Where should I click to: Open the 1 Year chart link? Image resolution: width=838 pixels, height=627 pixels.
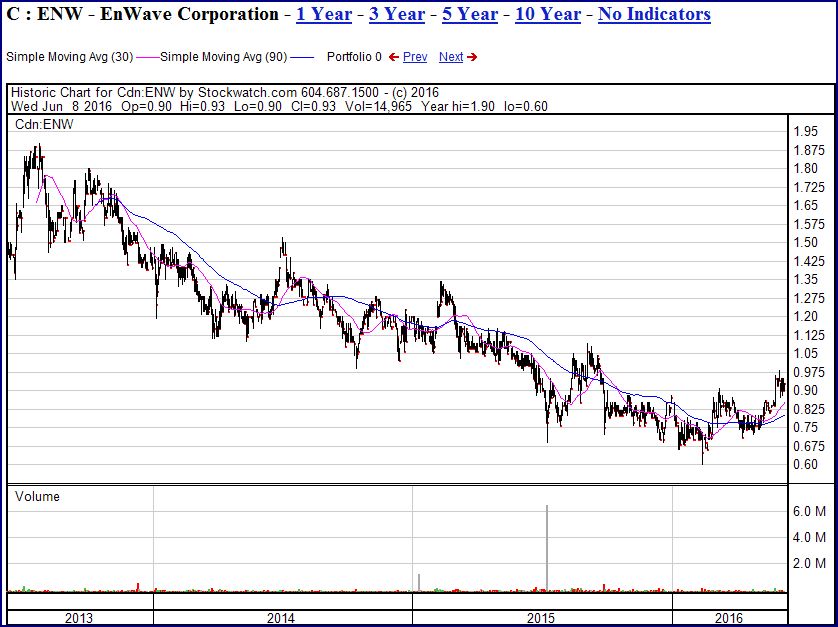point(324,14)
